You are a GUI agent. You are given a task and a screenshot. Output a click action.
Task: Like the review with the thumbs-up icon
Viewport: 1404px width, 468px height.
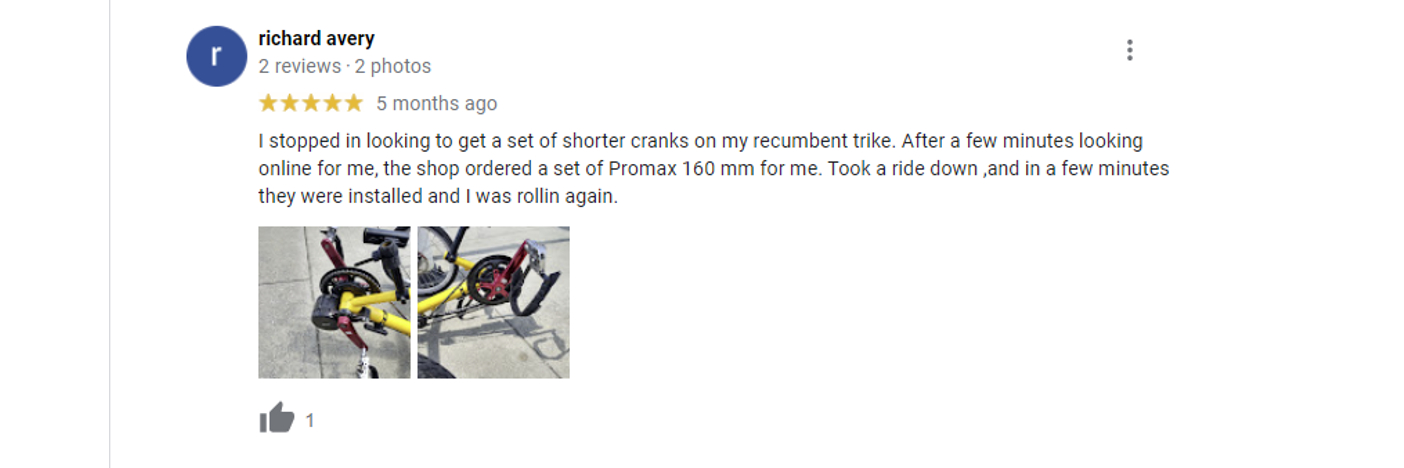277,419
